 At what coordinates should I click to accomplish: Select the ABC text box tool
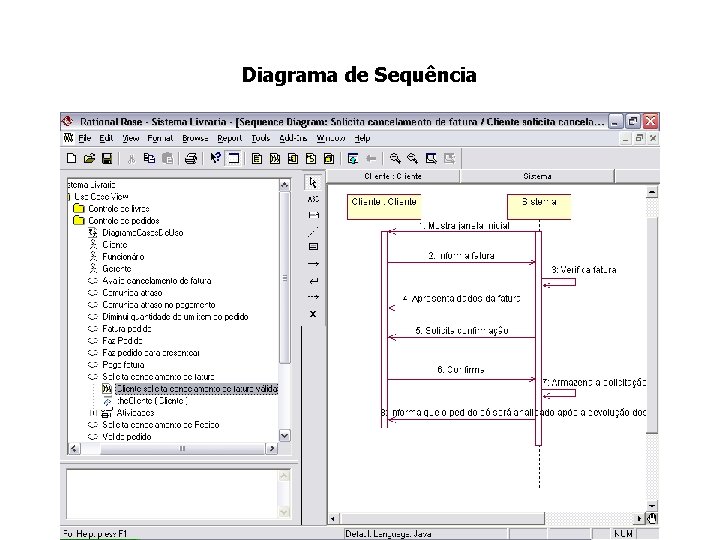click(313, 199)
